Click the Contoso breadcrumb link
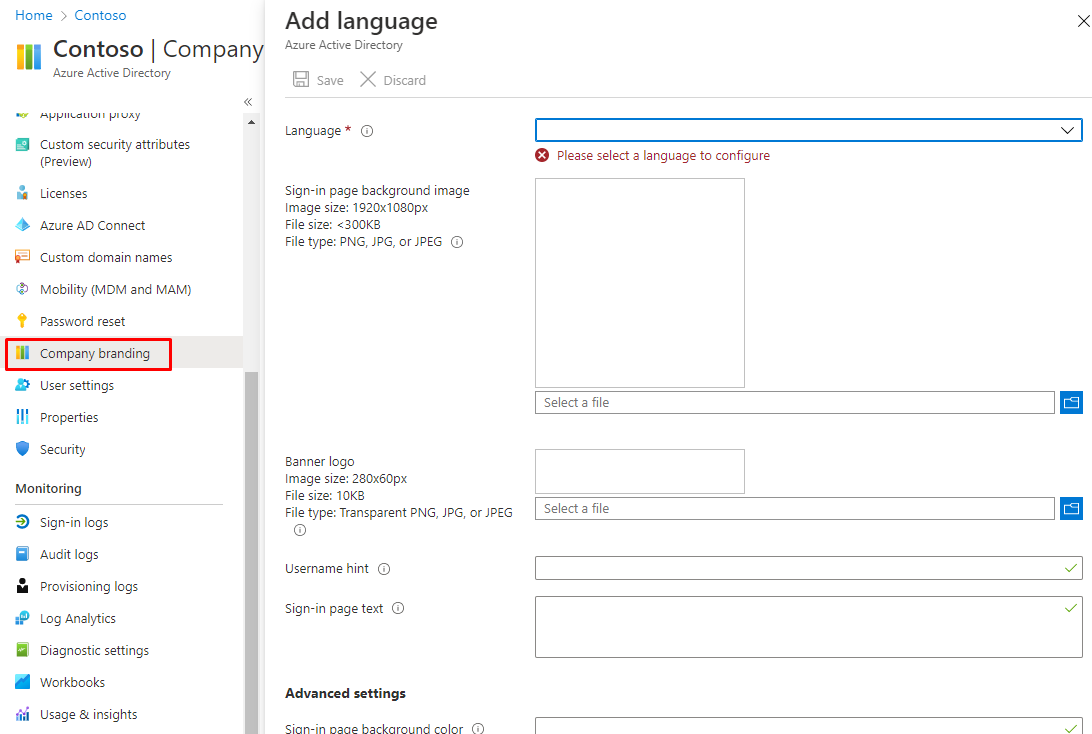 coord(100,15)
